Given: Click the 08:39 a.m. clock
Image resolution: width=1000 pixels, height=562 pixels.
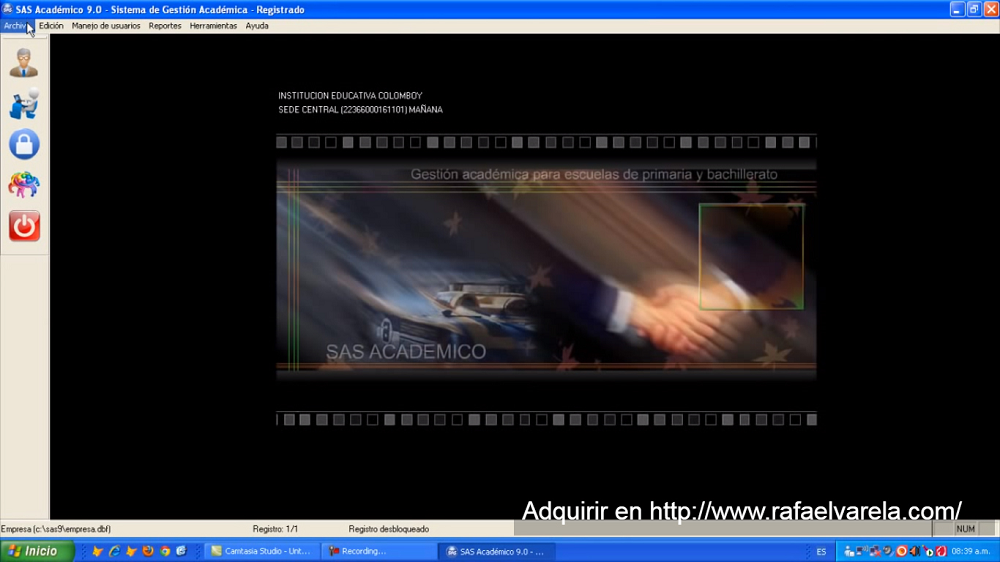Looking at the screenshot, I should tap(971, 551).
